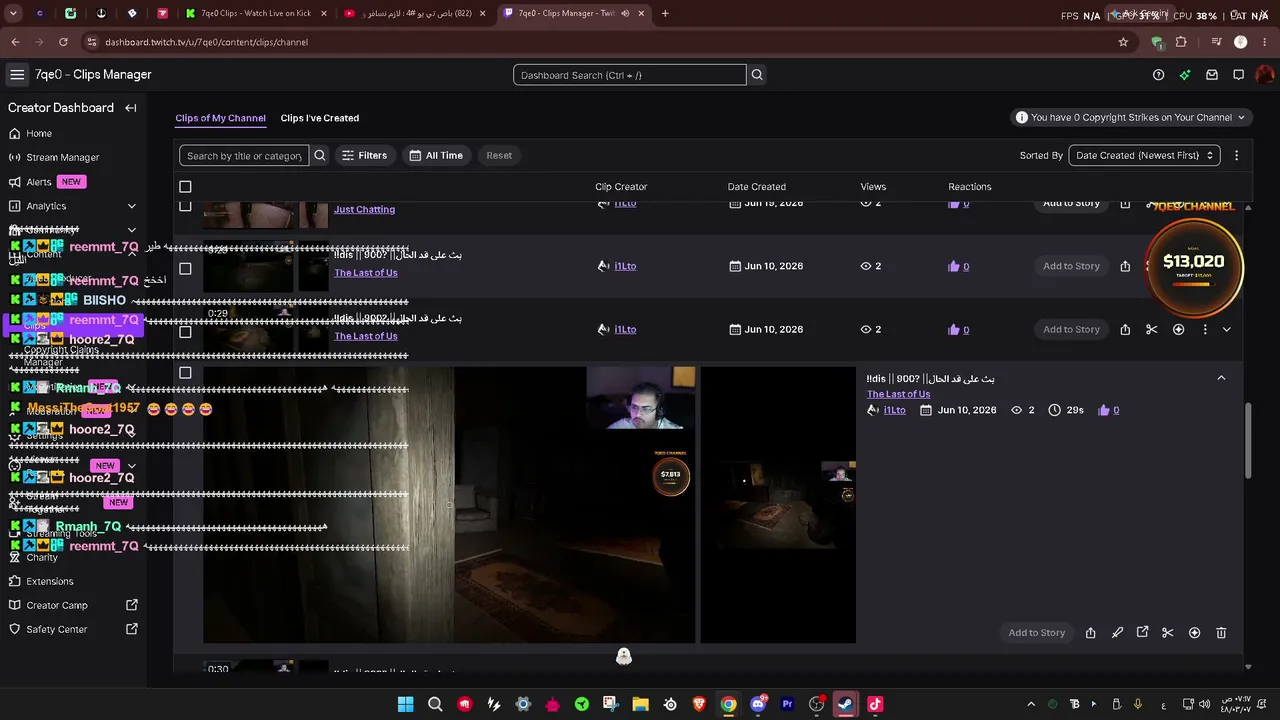Click the scissors icon in expanded clip panel

pyautogui.click(x=1168, y=633)
